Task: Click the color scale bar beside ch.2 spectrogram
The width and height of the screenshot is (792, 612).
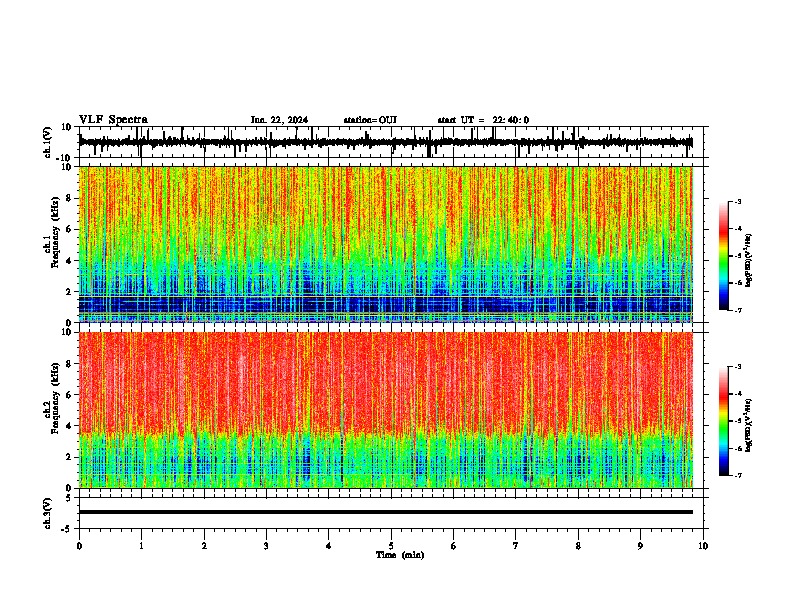Action: 723,421
